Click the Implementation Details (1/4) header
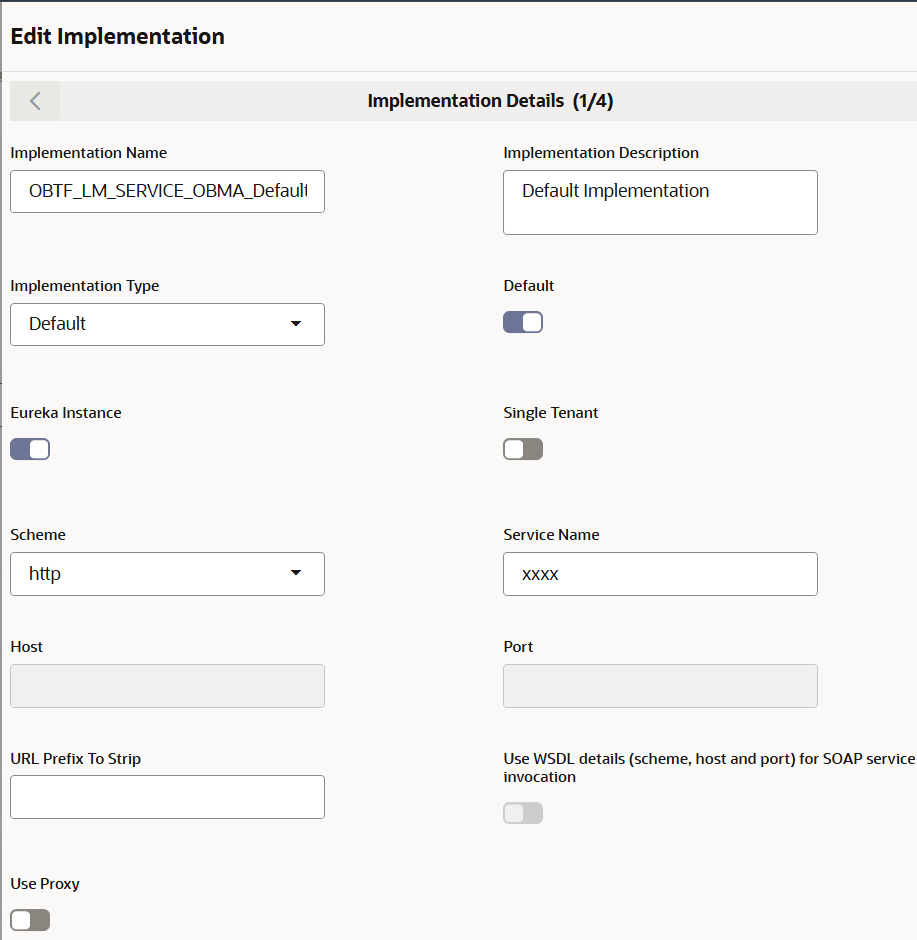The image size is (917, 940). pyautogui.click(x=497, y=101)
